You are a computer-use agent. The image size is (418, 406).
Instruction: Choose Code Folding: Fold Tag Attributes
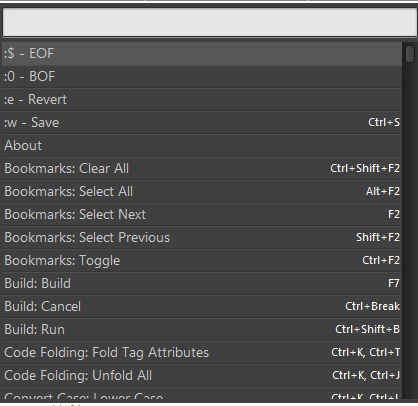[202, 353]
